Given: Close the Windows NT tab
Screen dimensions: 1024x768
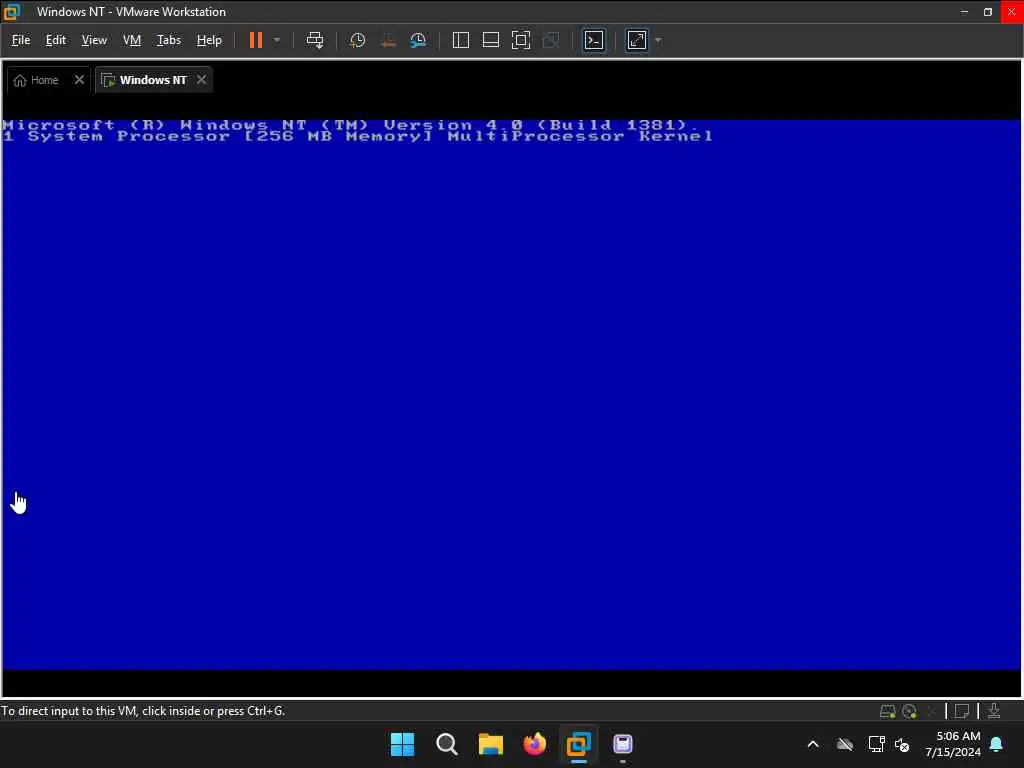Looking at the screenshot, I should click(x=202, y=80).
